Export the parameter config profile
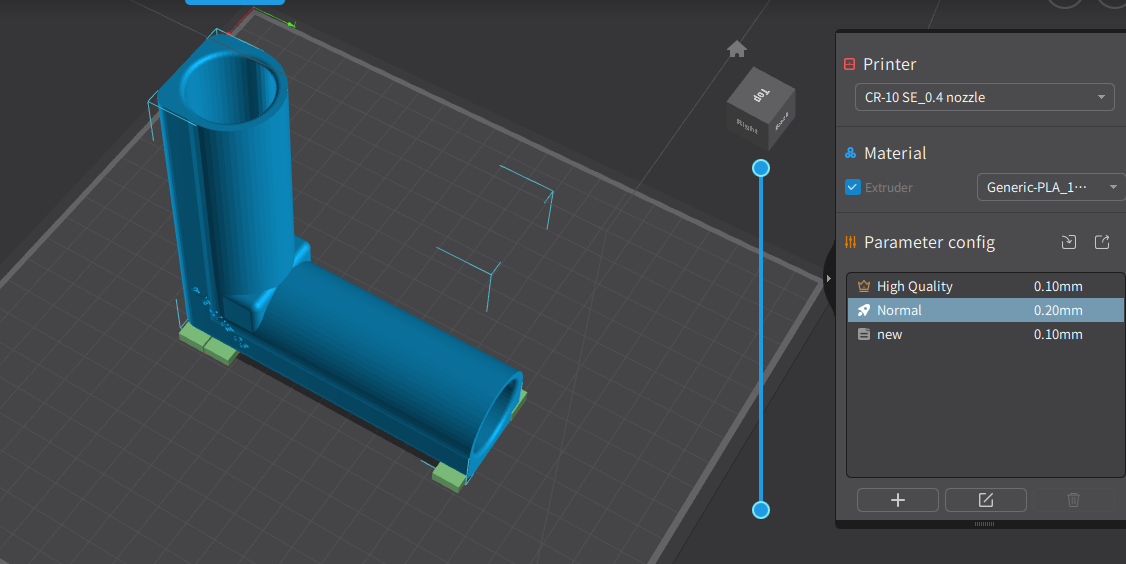Viewport: 1126px width, 564px height. (x=1102, y=242)
